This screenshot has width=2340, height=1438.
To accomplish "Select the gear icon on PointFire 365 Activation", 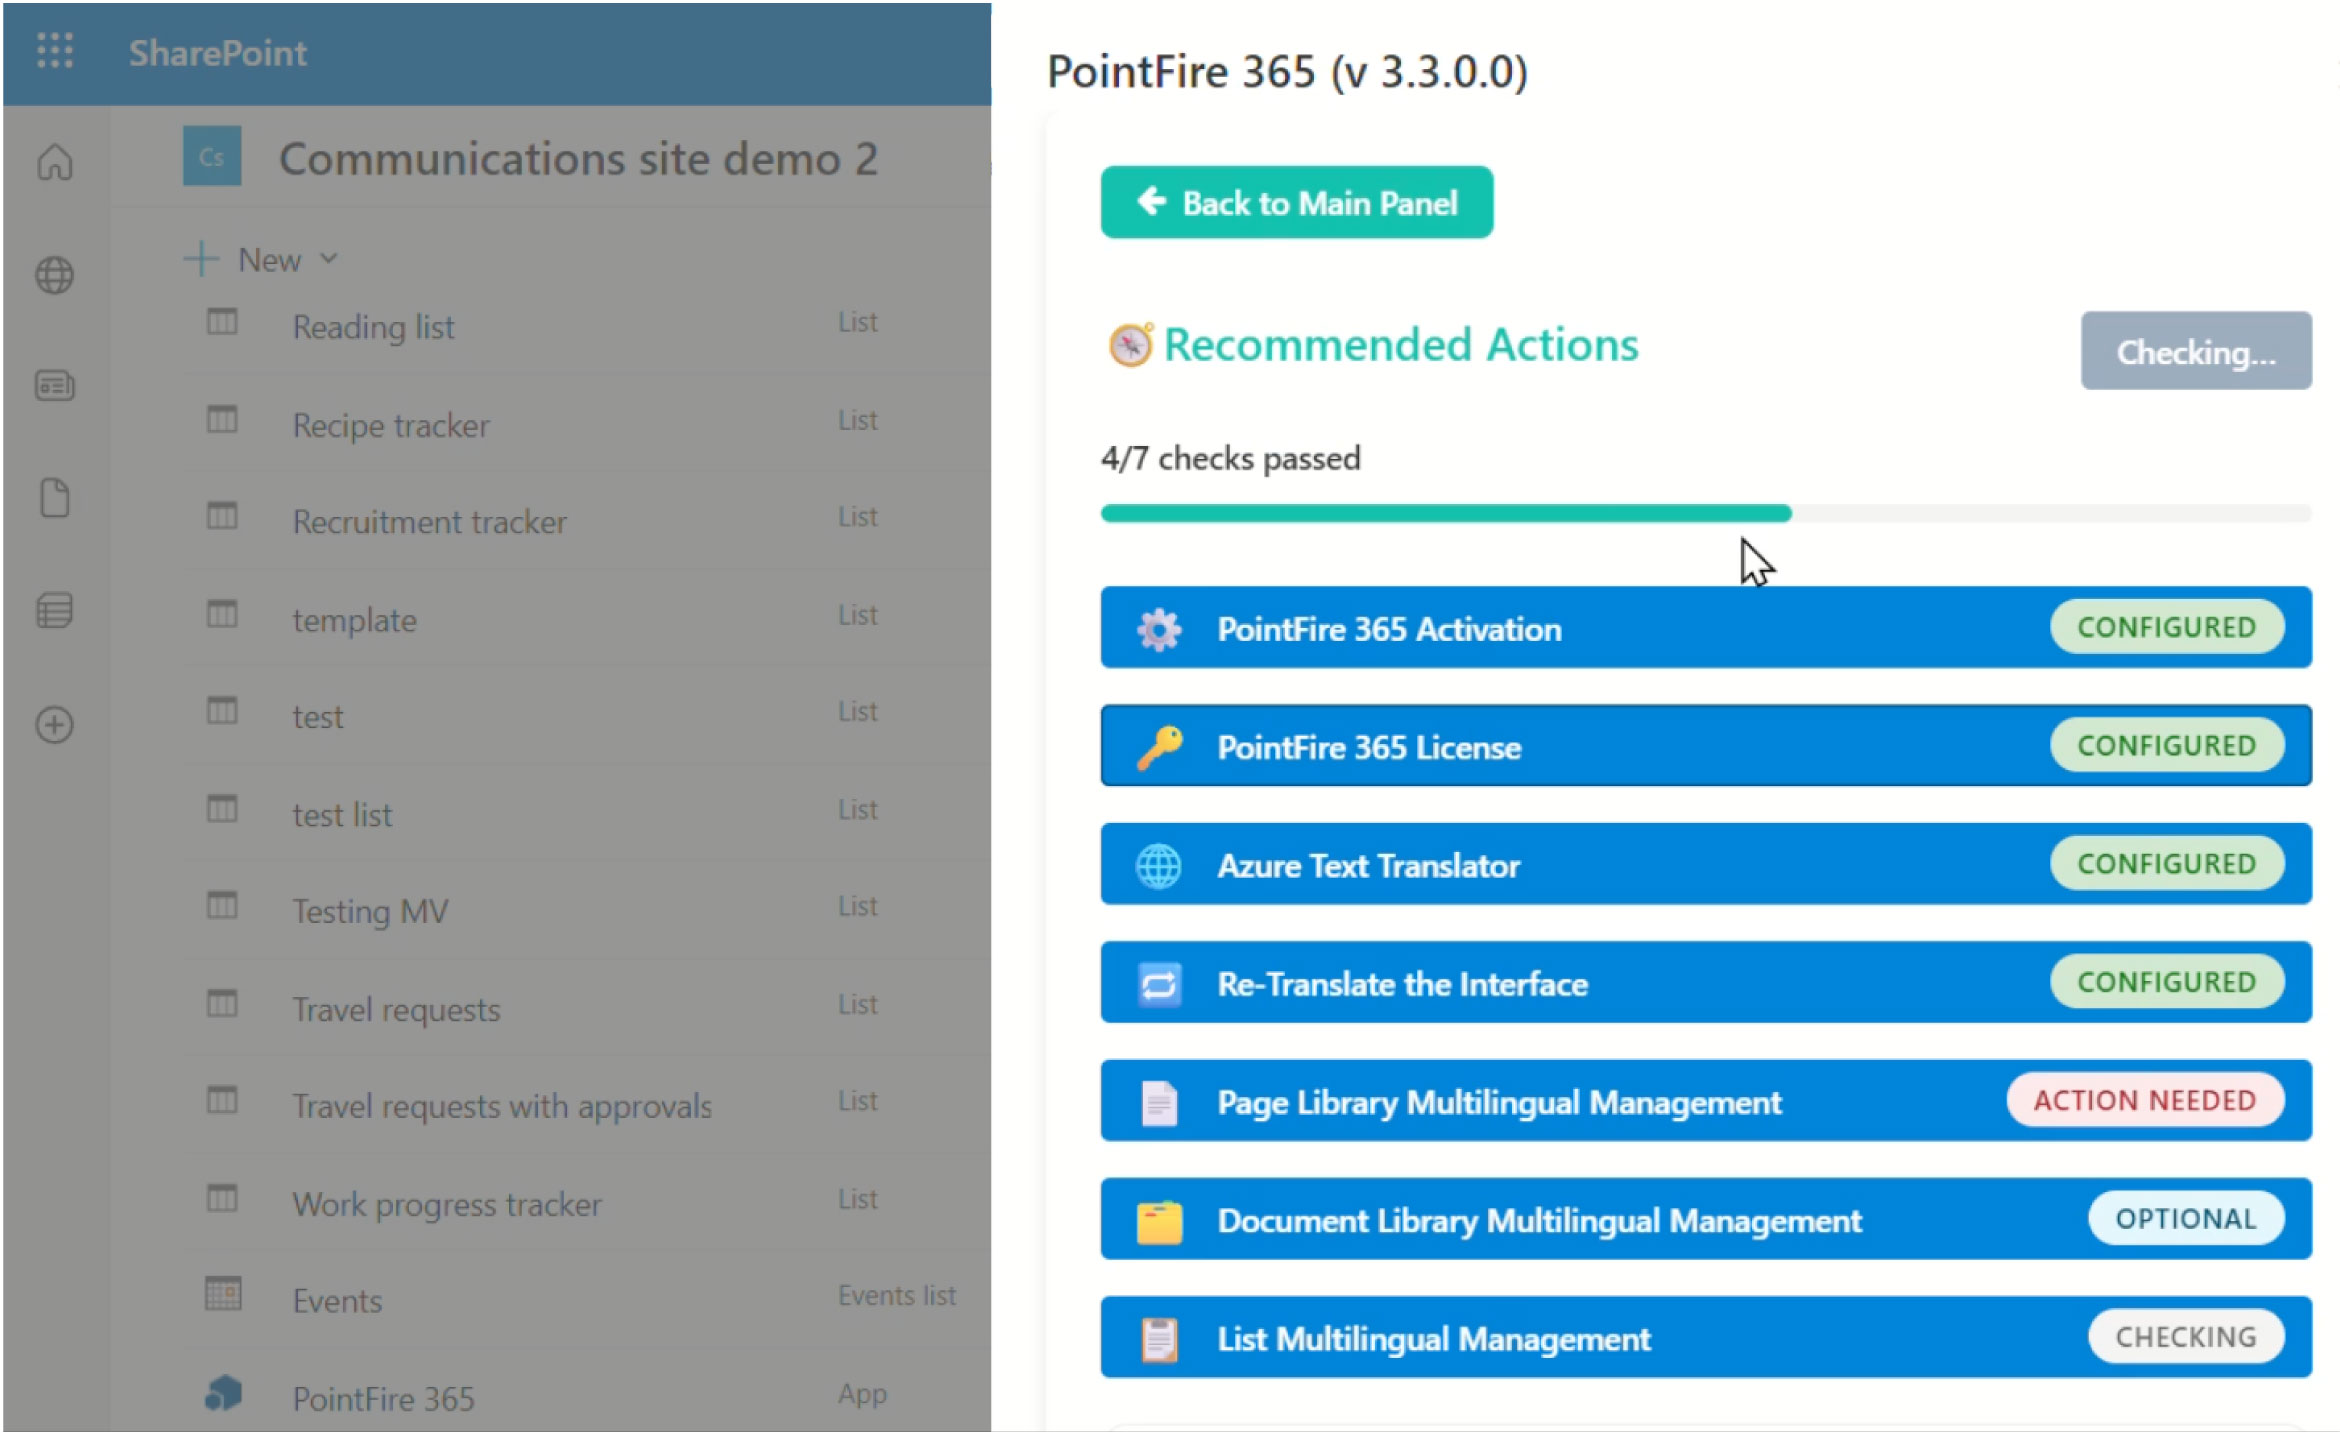I will coord(1157,628).
